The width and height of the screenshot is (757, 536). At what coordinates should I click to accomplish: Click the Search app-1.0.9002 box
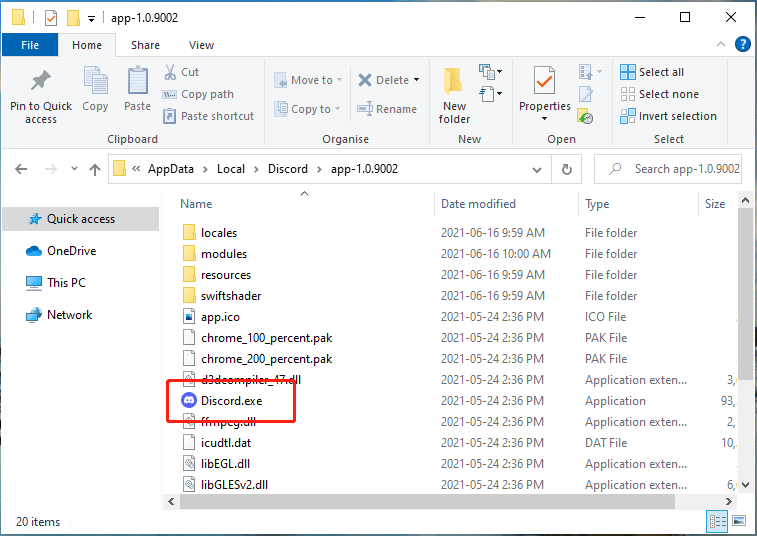[x=668, y=169]
